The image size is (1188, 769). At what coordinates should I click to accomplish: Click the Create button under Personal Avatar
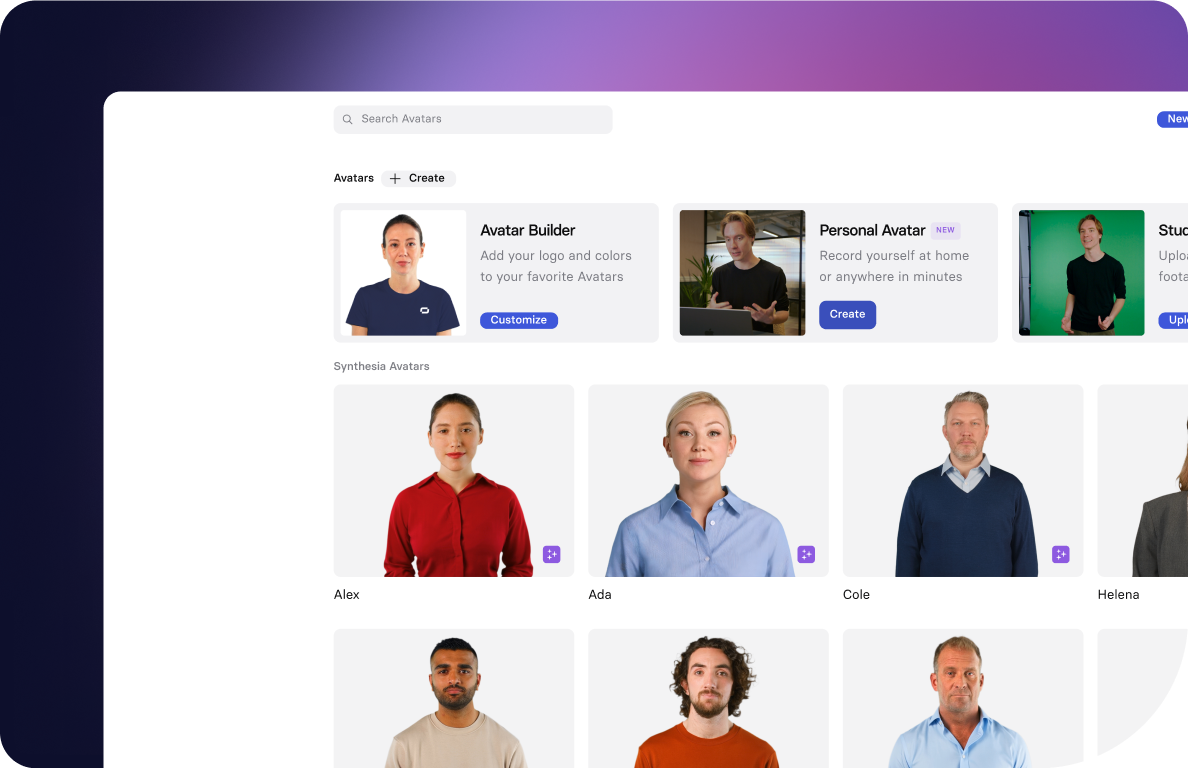(x=847, y=314)
